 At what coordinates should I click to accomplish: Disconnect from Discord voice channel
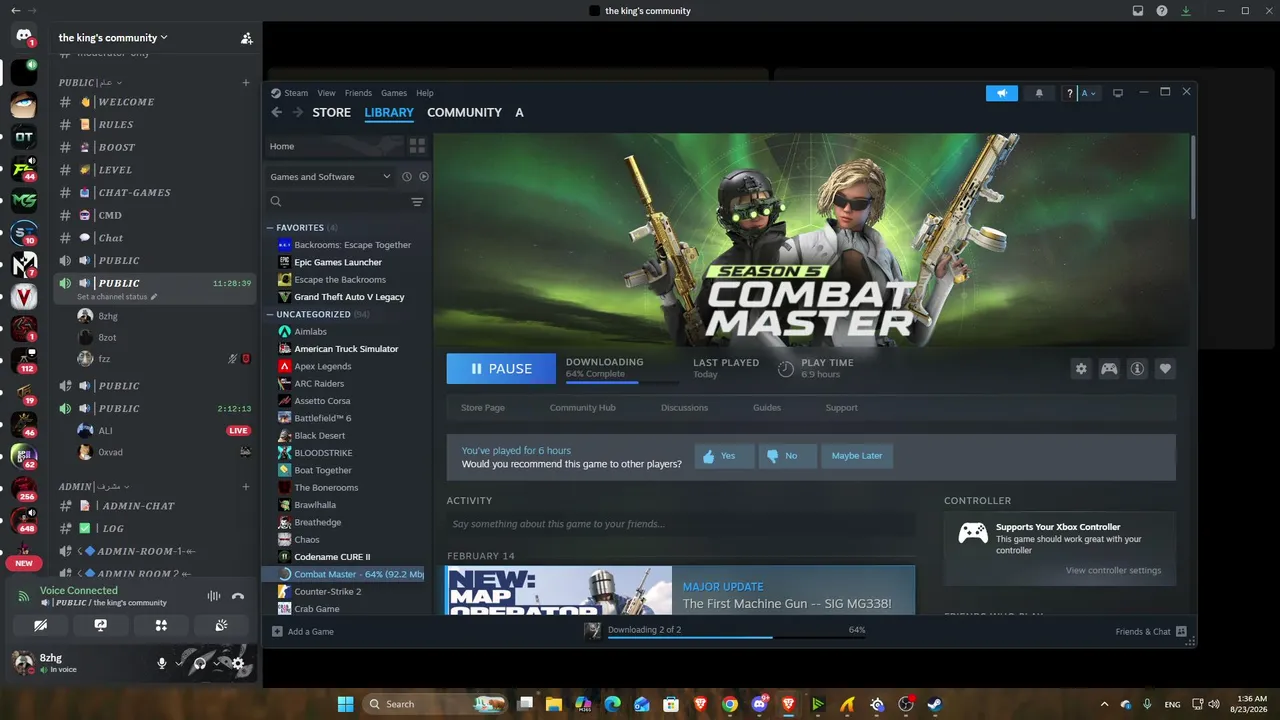click(x=238, y=596)
